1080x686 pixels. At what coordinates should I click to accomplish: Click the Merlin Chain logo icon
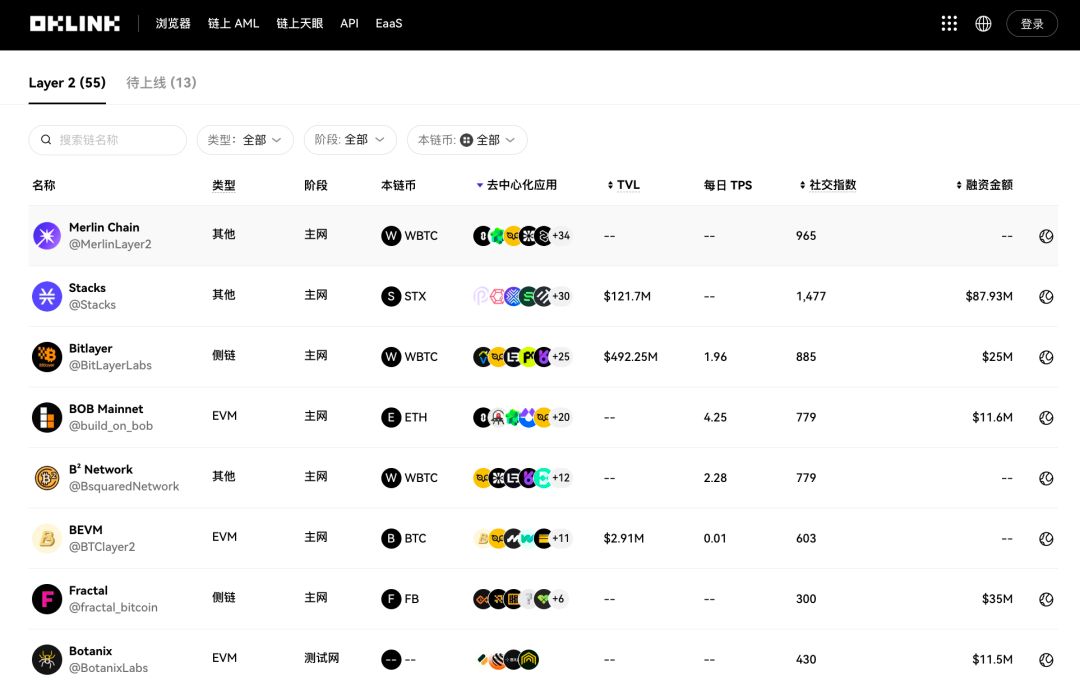47,236
